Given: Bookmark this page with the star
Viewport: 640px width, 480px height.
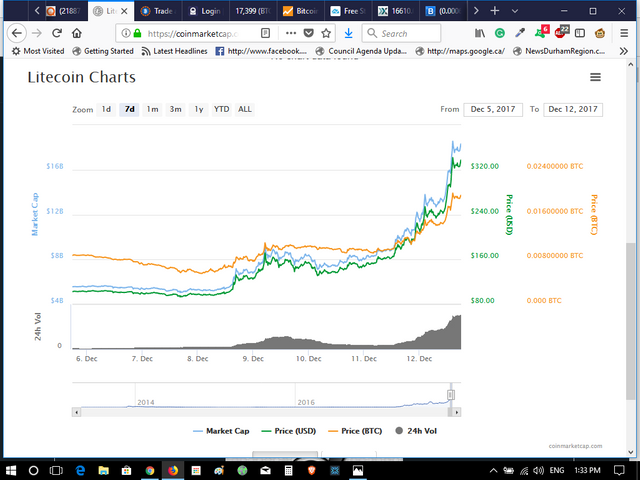Looking at the screenshot, I should point(326,33).
